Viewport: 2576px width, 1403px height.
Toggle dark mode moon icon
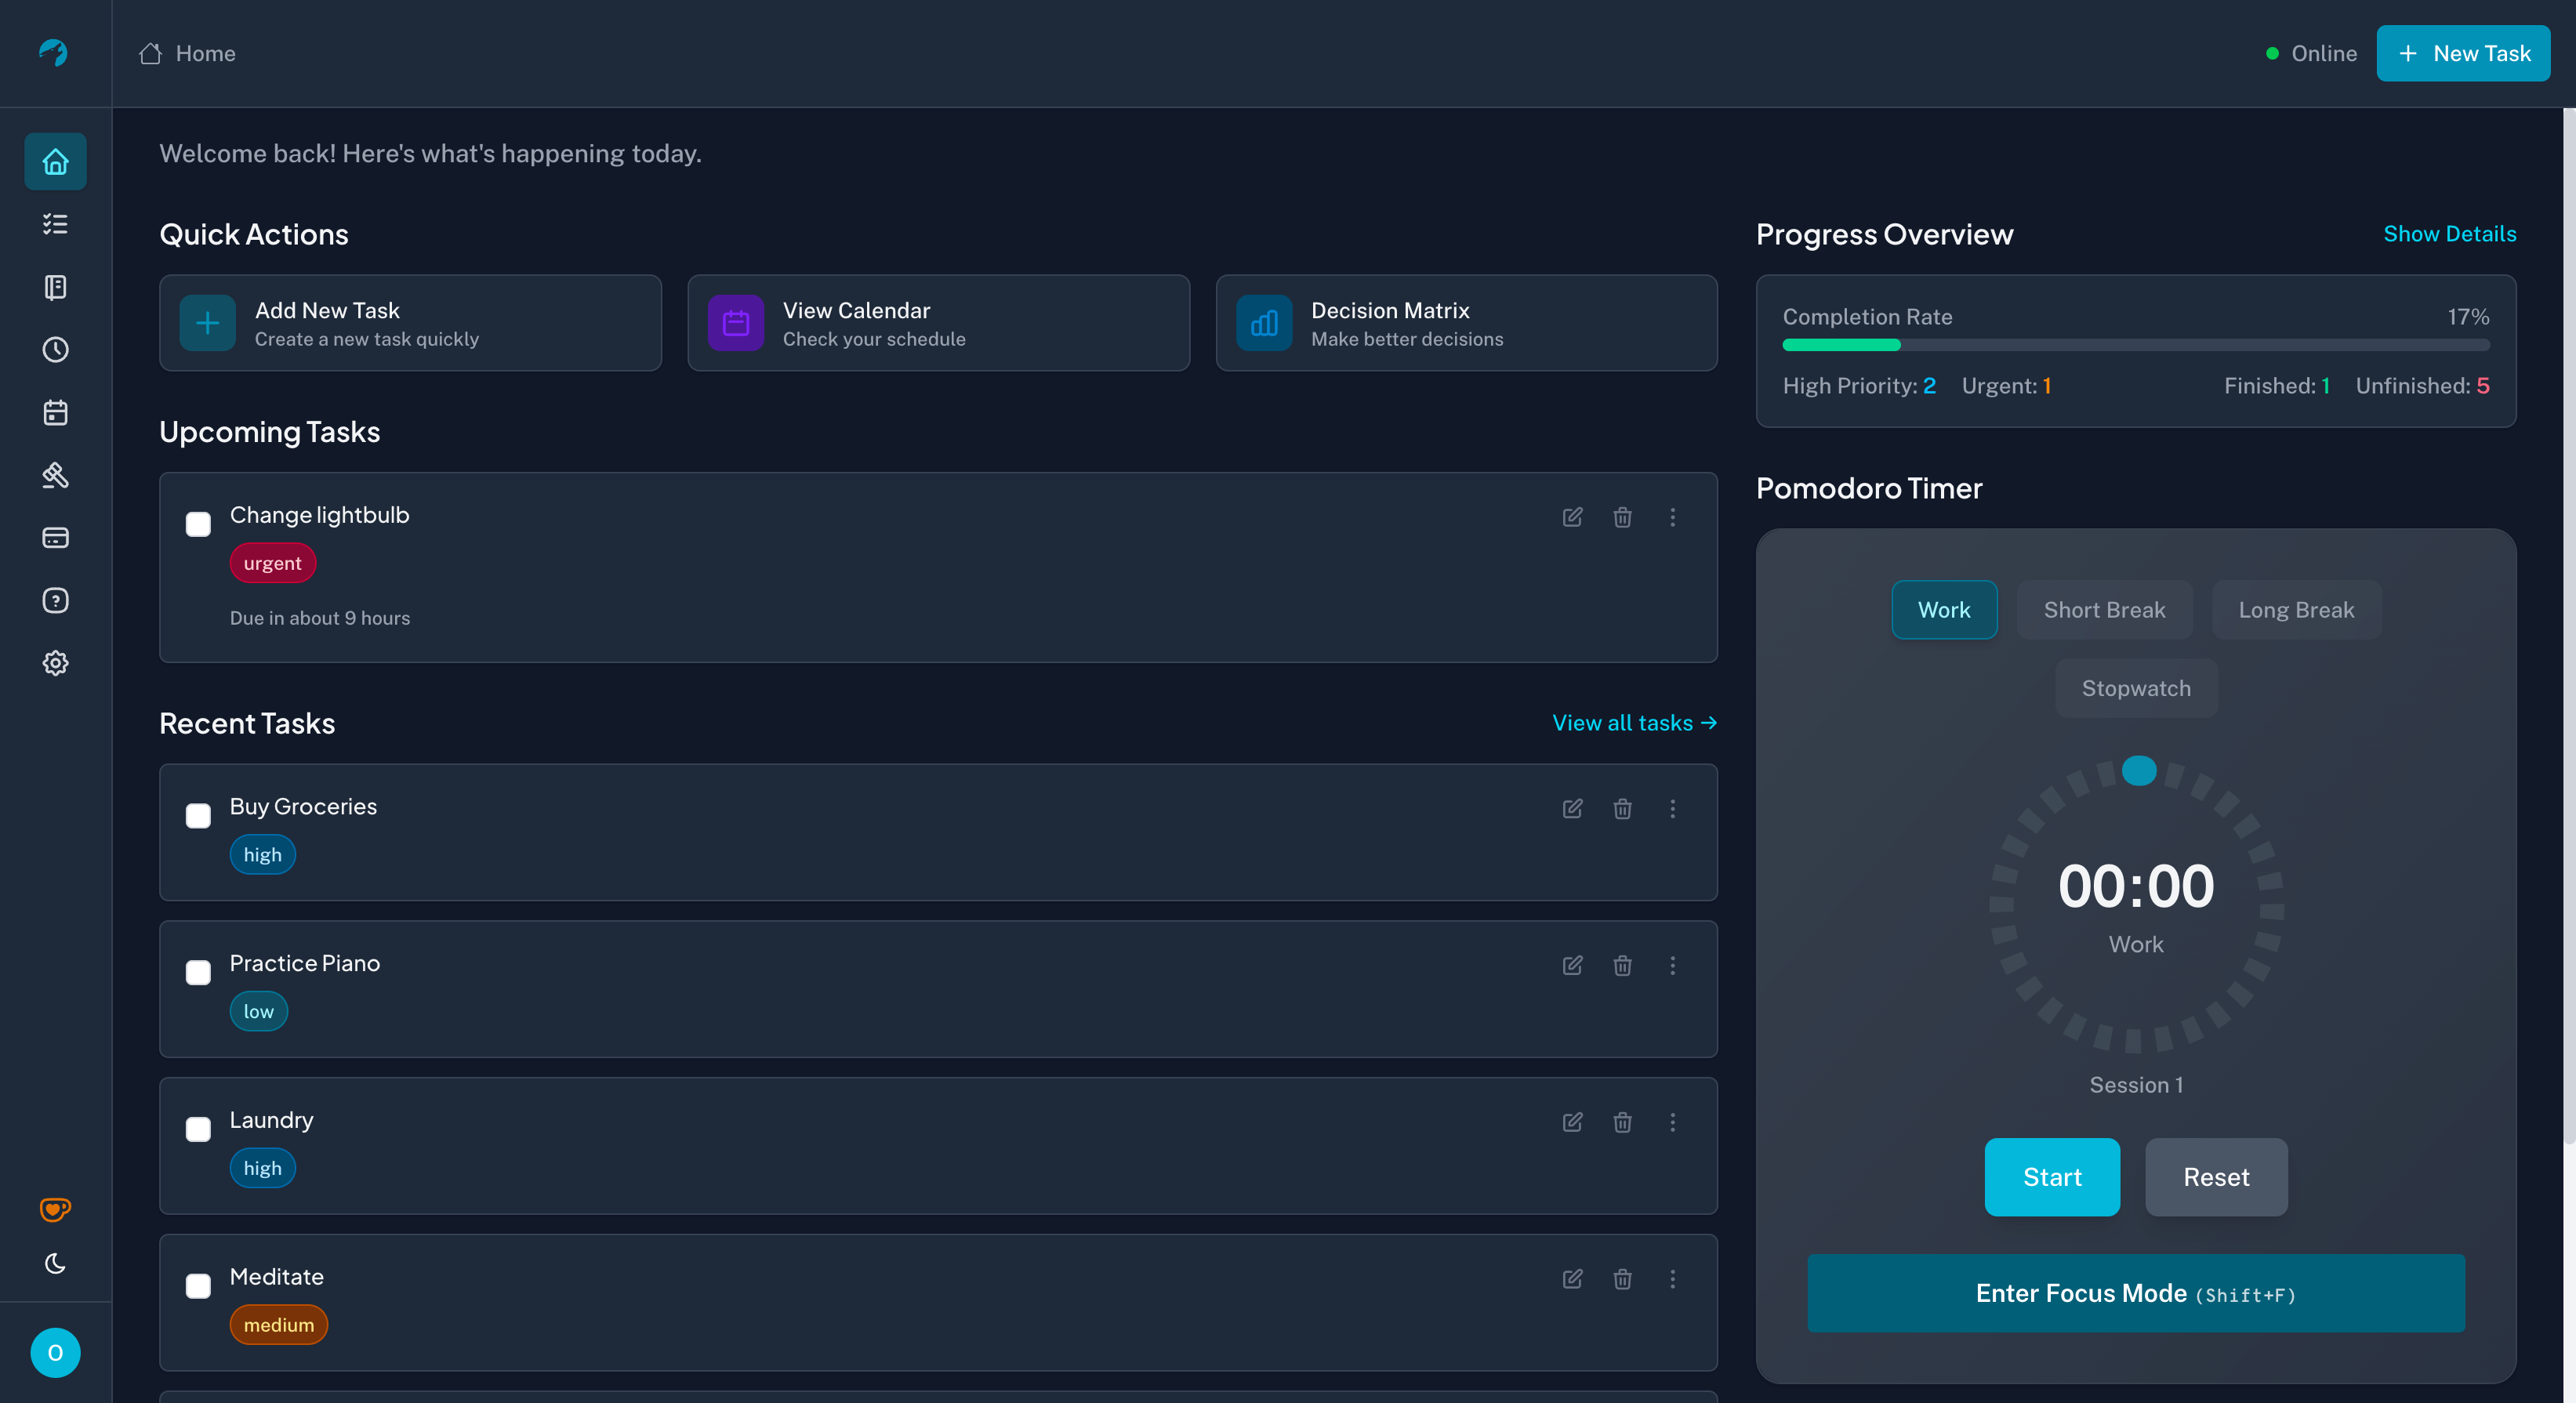(55, 1264)
